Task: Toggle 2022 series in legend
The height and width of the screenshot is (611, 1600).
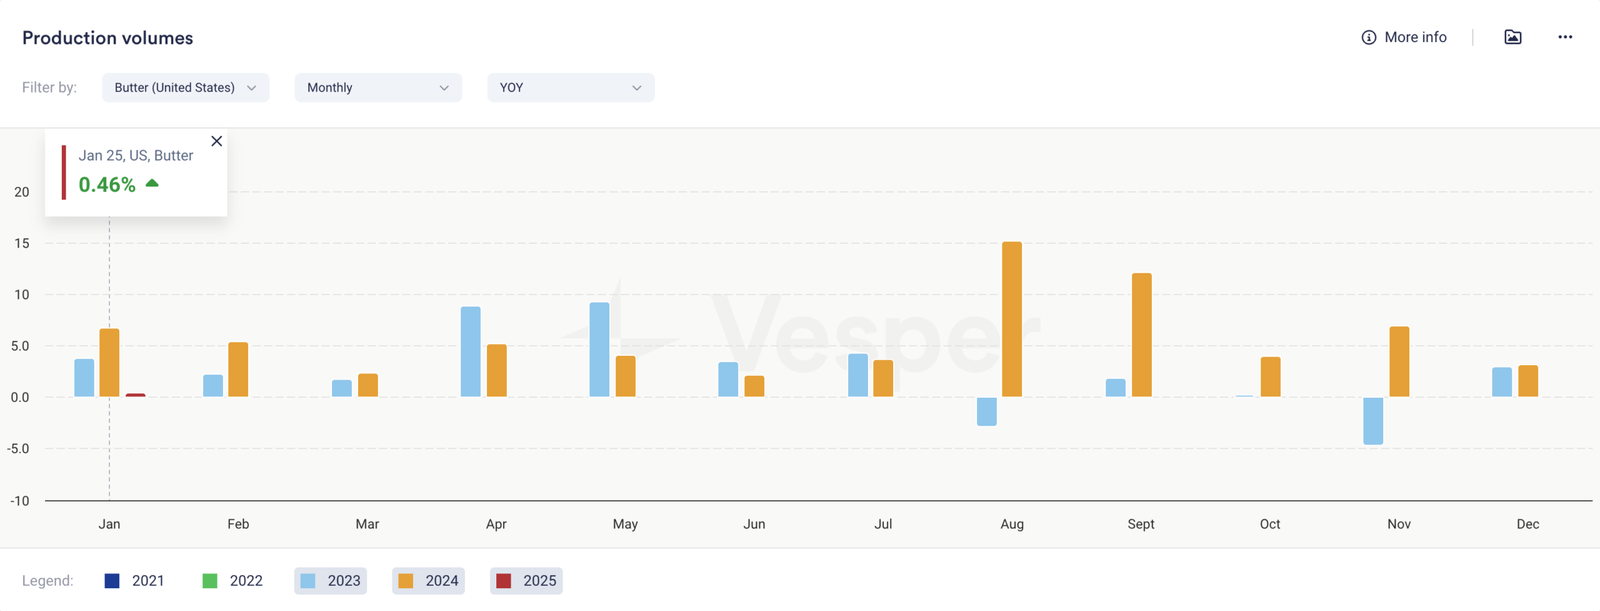Action: pyautogui.click(x=232, y=581)
